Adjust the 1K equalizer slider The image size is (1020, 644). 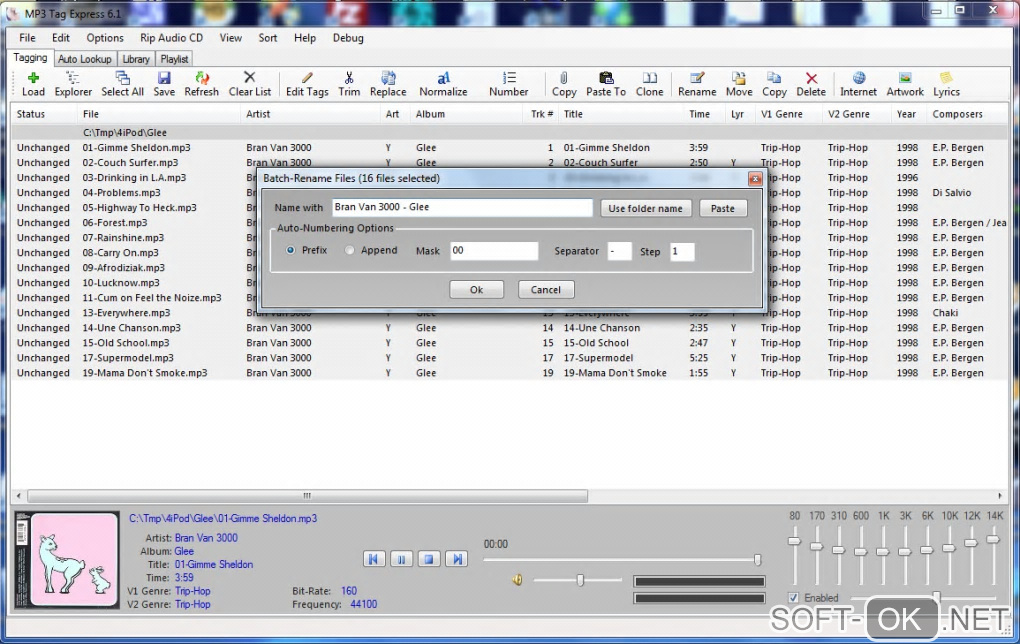click(x=883, y=552)
